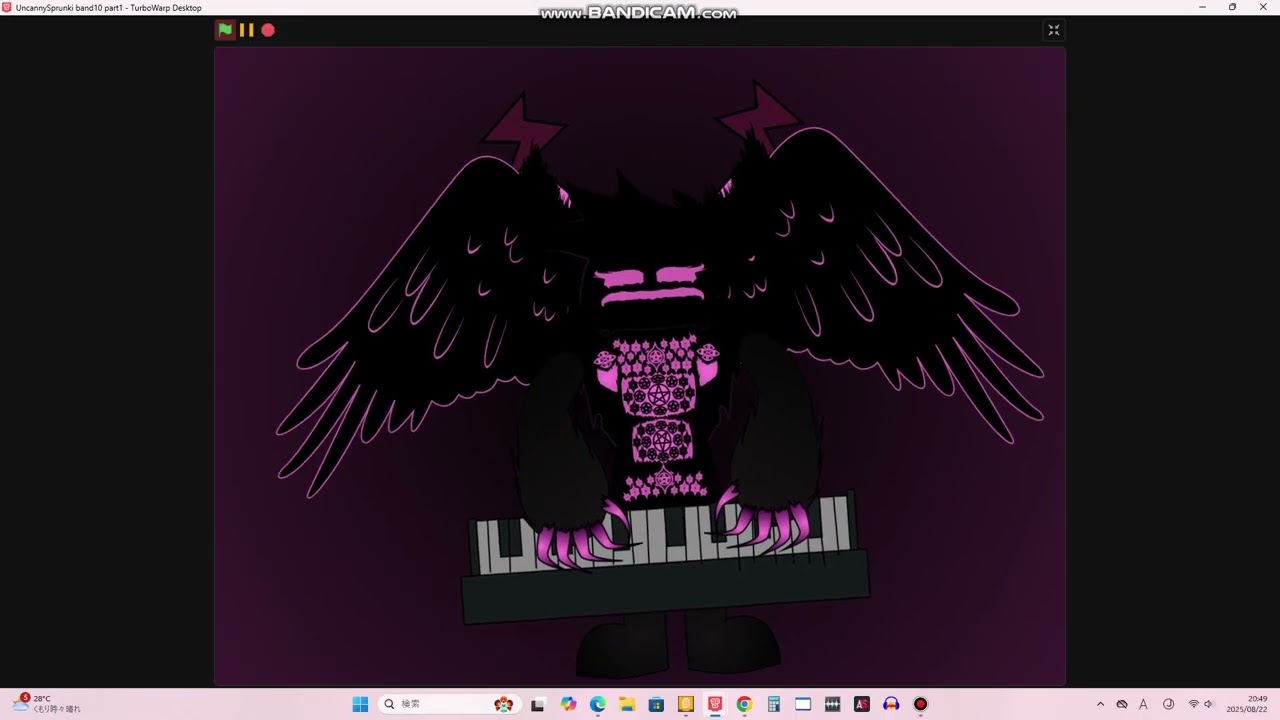Open the yellow app icon in taskbar
Viewport: 1280px width, 720px height.
[x=686, y=704]
